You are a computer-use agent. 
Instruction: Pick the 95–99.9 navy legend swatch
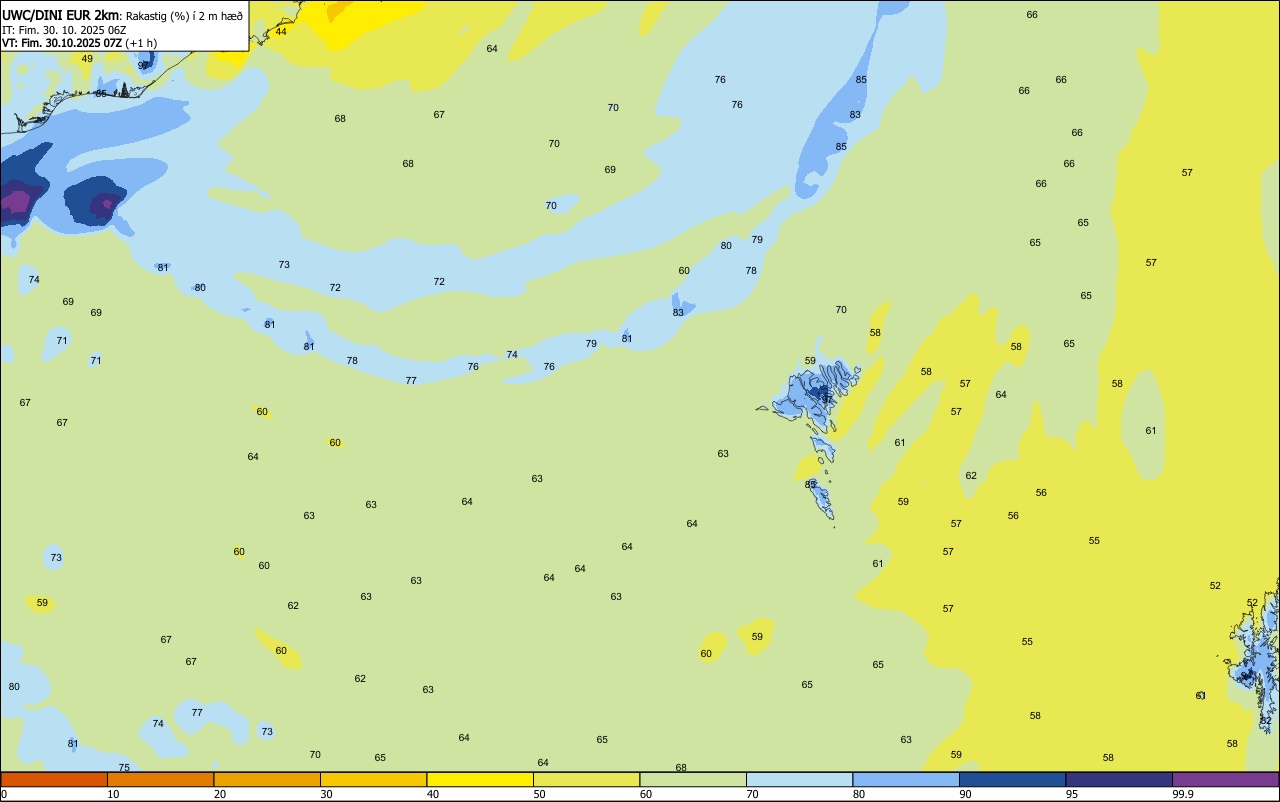click(1119, 779)
